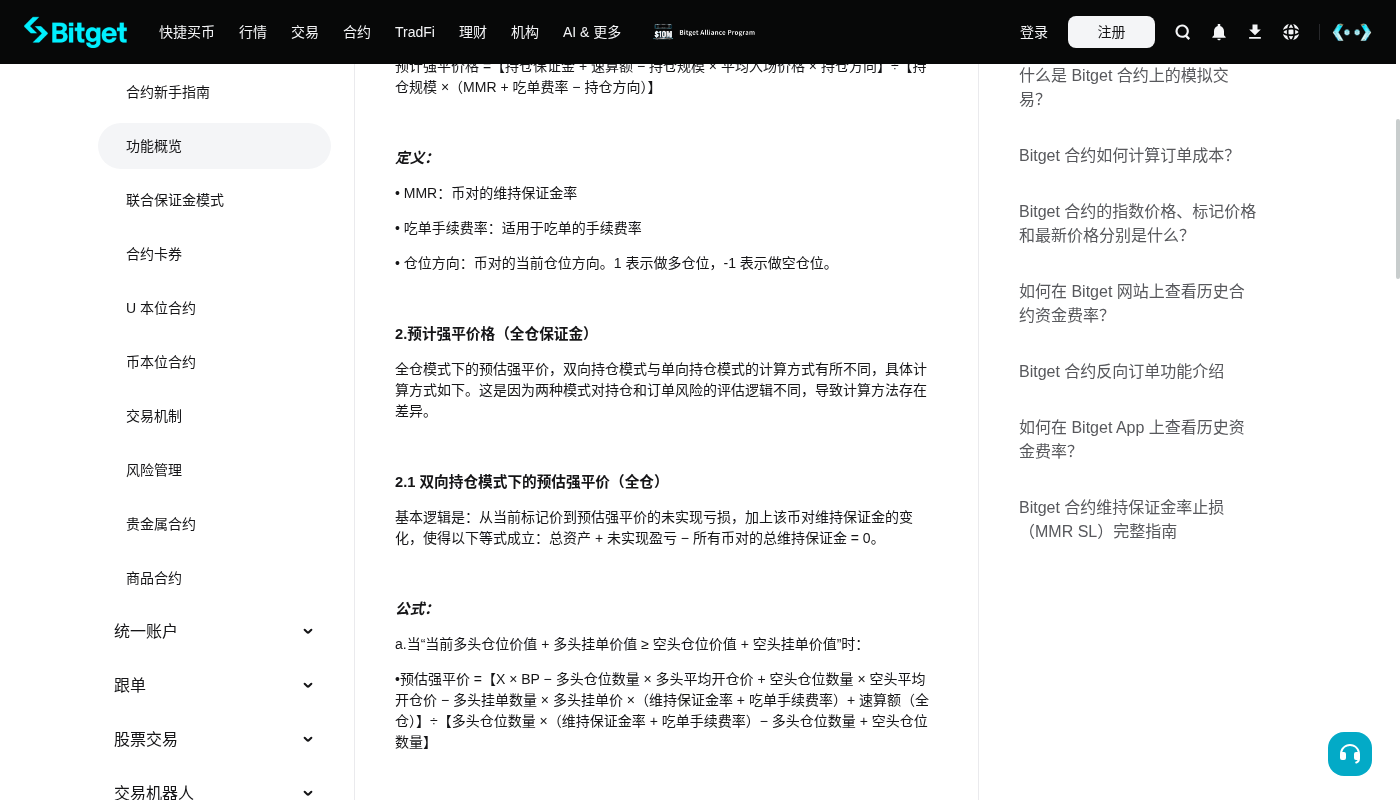Viewport: 1400px width, 800px height.
Task: Select 风险管理 in sidebar
Action: (x=214, y=470)
